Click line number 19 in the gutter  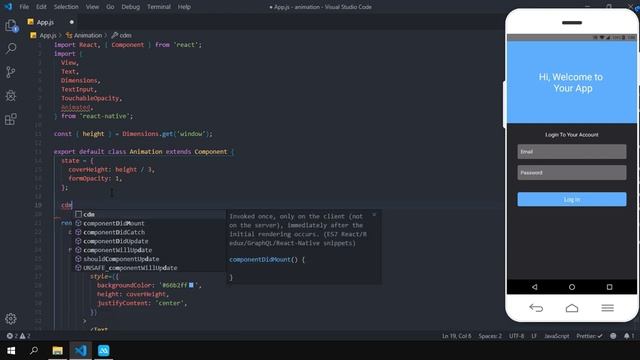[38, 205]
